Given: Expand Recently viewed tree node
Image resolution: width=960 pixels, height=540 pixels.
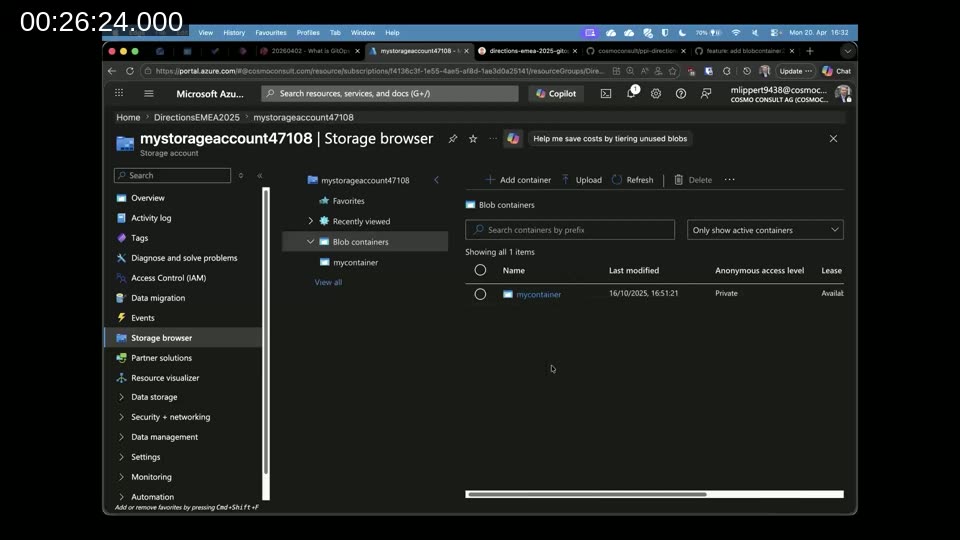Looking at the screenshot, I should tap(310, 221).
